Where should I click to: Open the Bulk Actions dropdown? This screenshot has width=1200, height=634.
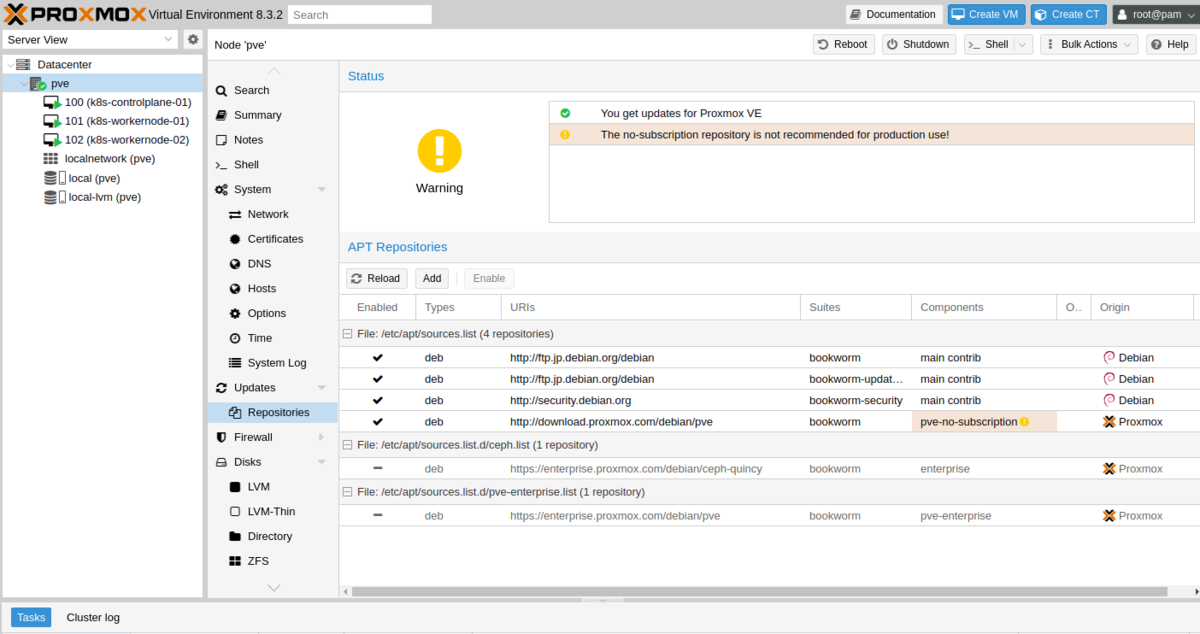pyautogui.click(x=1089, y=44)
